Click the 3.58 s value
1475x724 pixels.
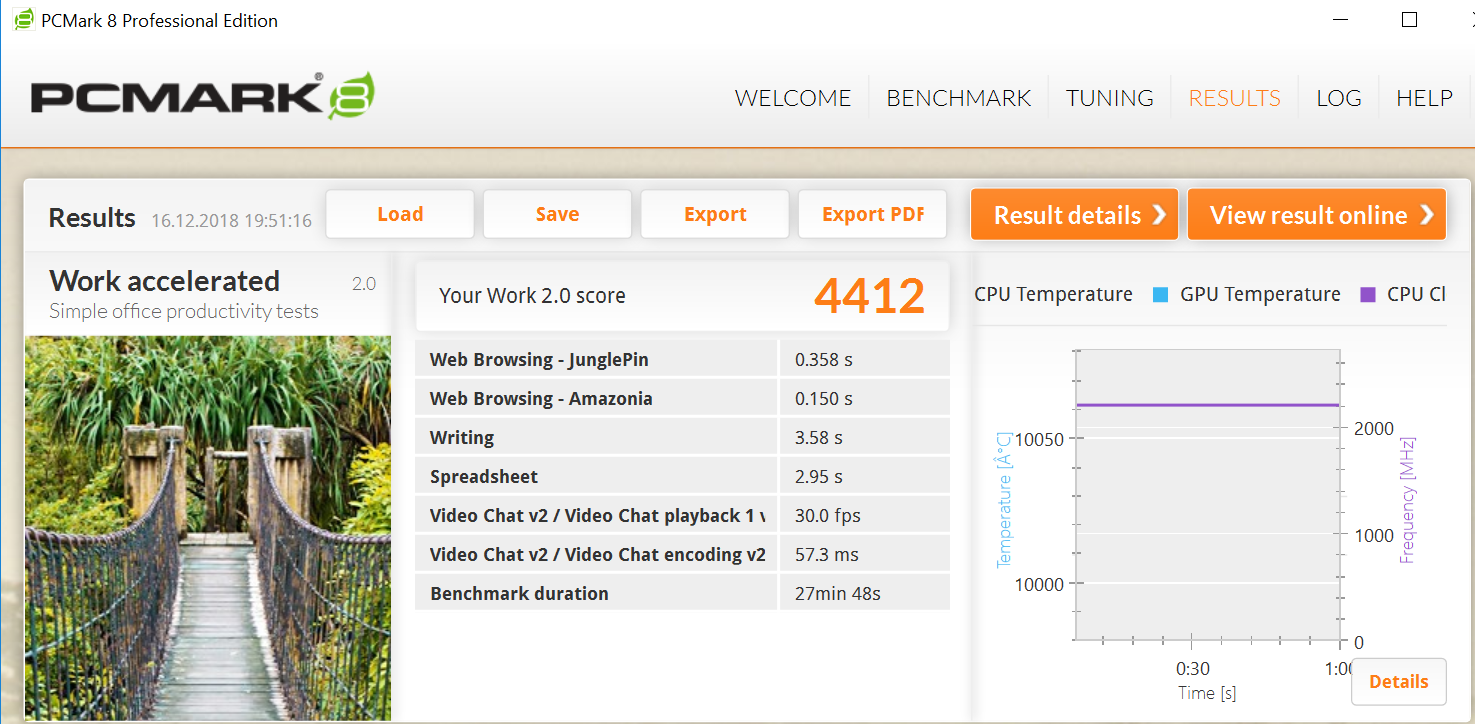[819, 438]
